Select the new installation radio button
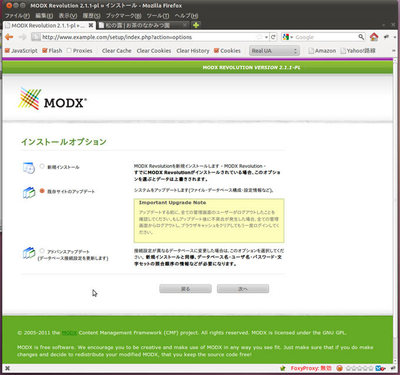This screenshot has height=375, width=400. [x=42, y=166]
